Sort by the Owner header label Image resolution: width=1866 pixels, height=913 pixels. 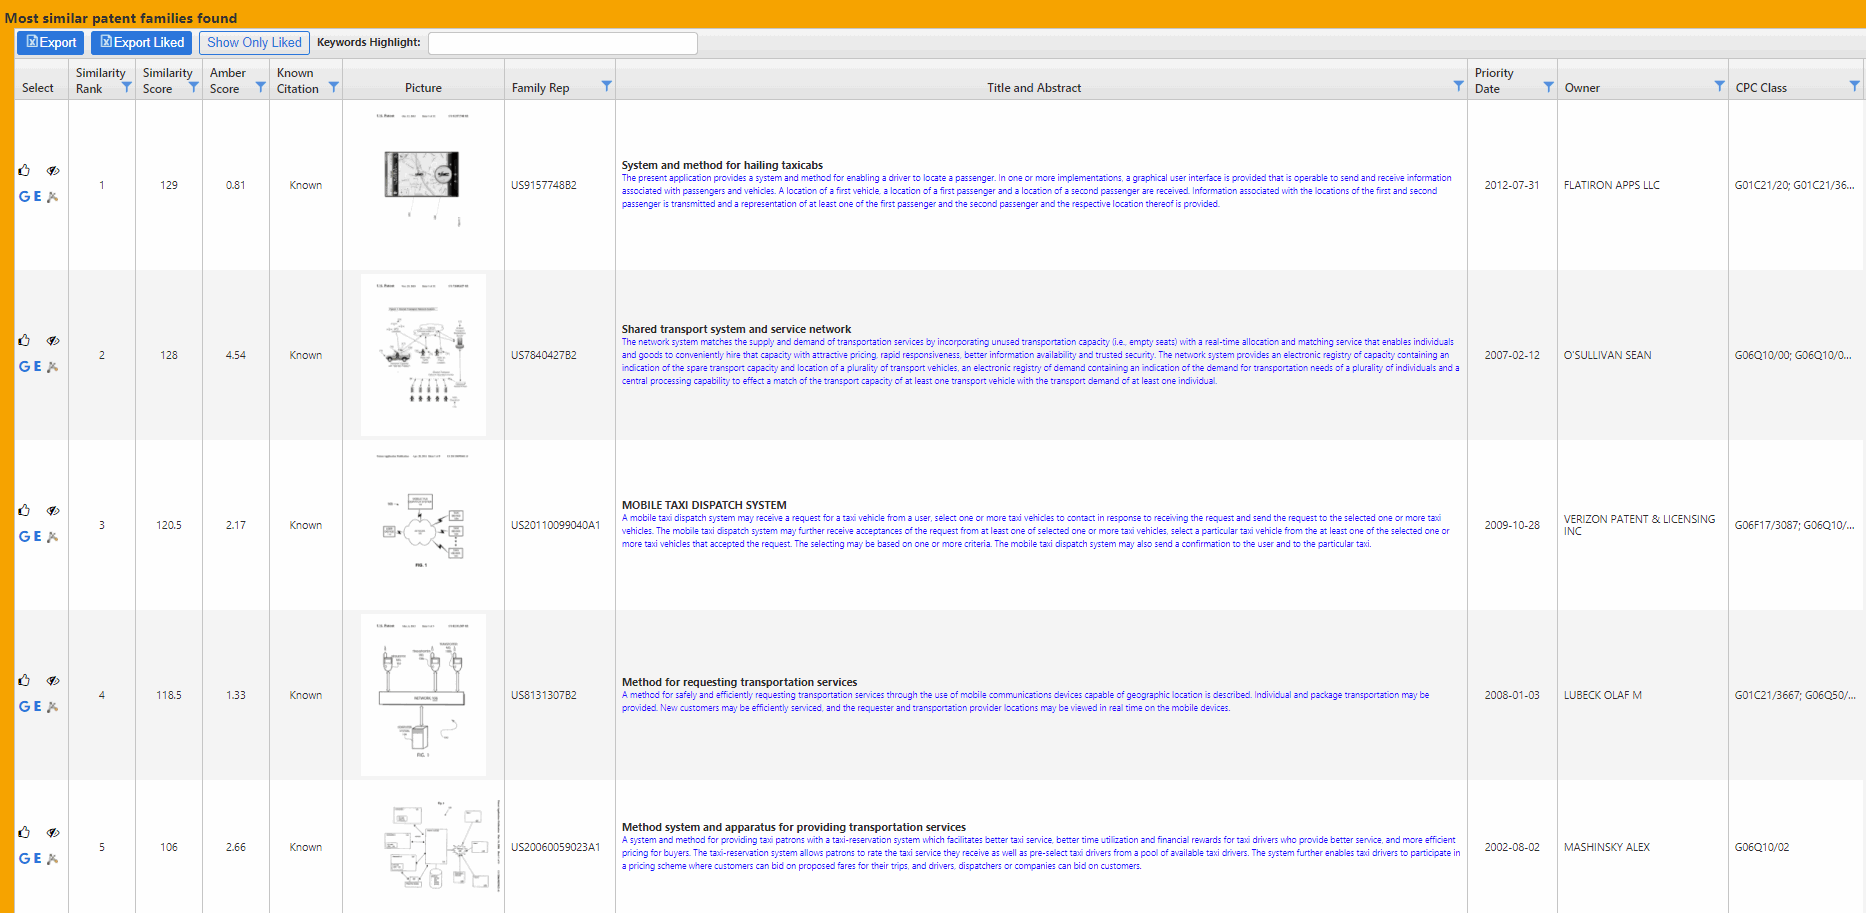(x=1582, y=88)
